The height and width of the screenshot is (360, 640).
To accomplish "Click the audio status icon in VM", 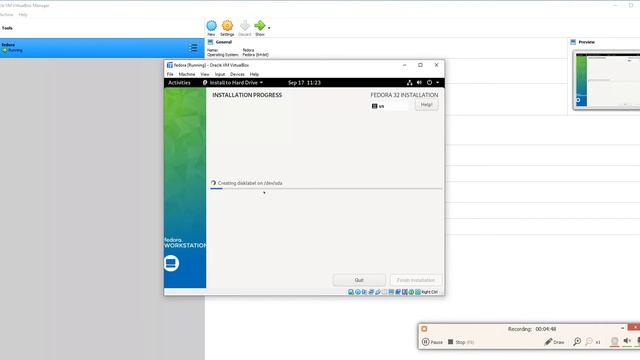I will point(364,292).
